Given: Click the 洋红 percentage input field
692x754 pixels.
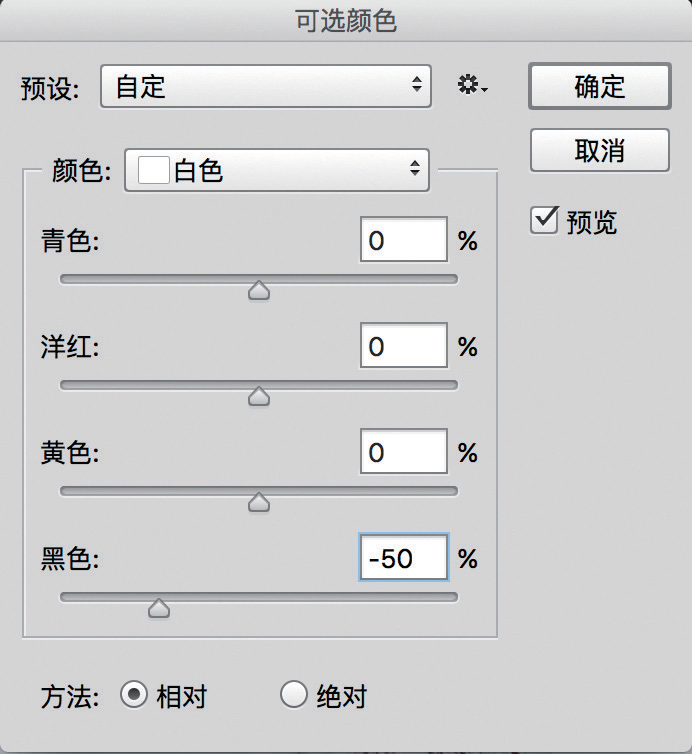Looking at the screenshot, I should pos(403,347).
